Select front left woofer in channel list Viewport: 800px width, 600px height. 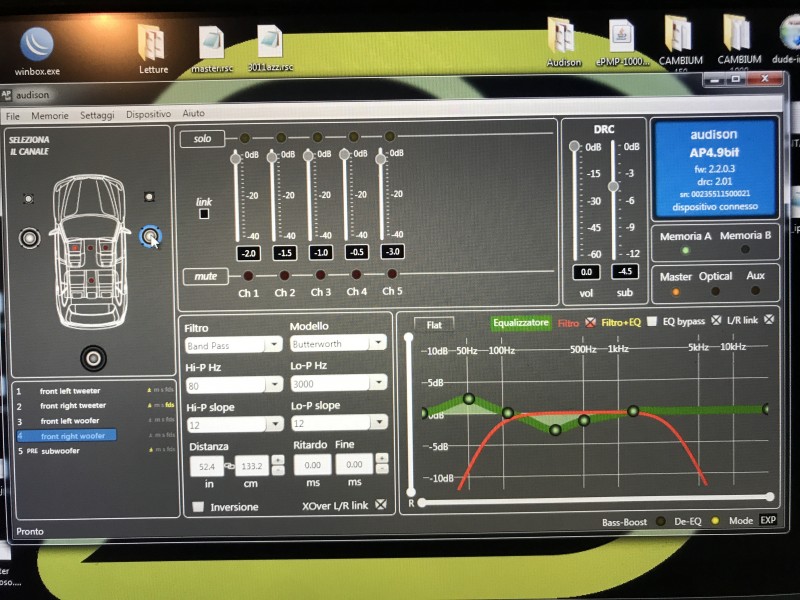(x=70, y=421)
